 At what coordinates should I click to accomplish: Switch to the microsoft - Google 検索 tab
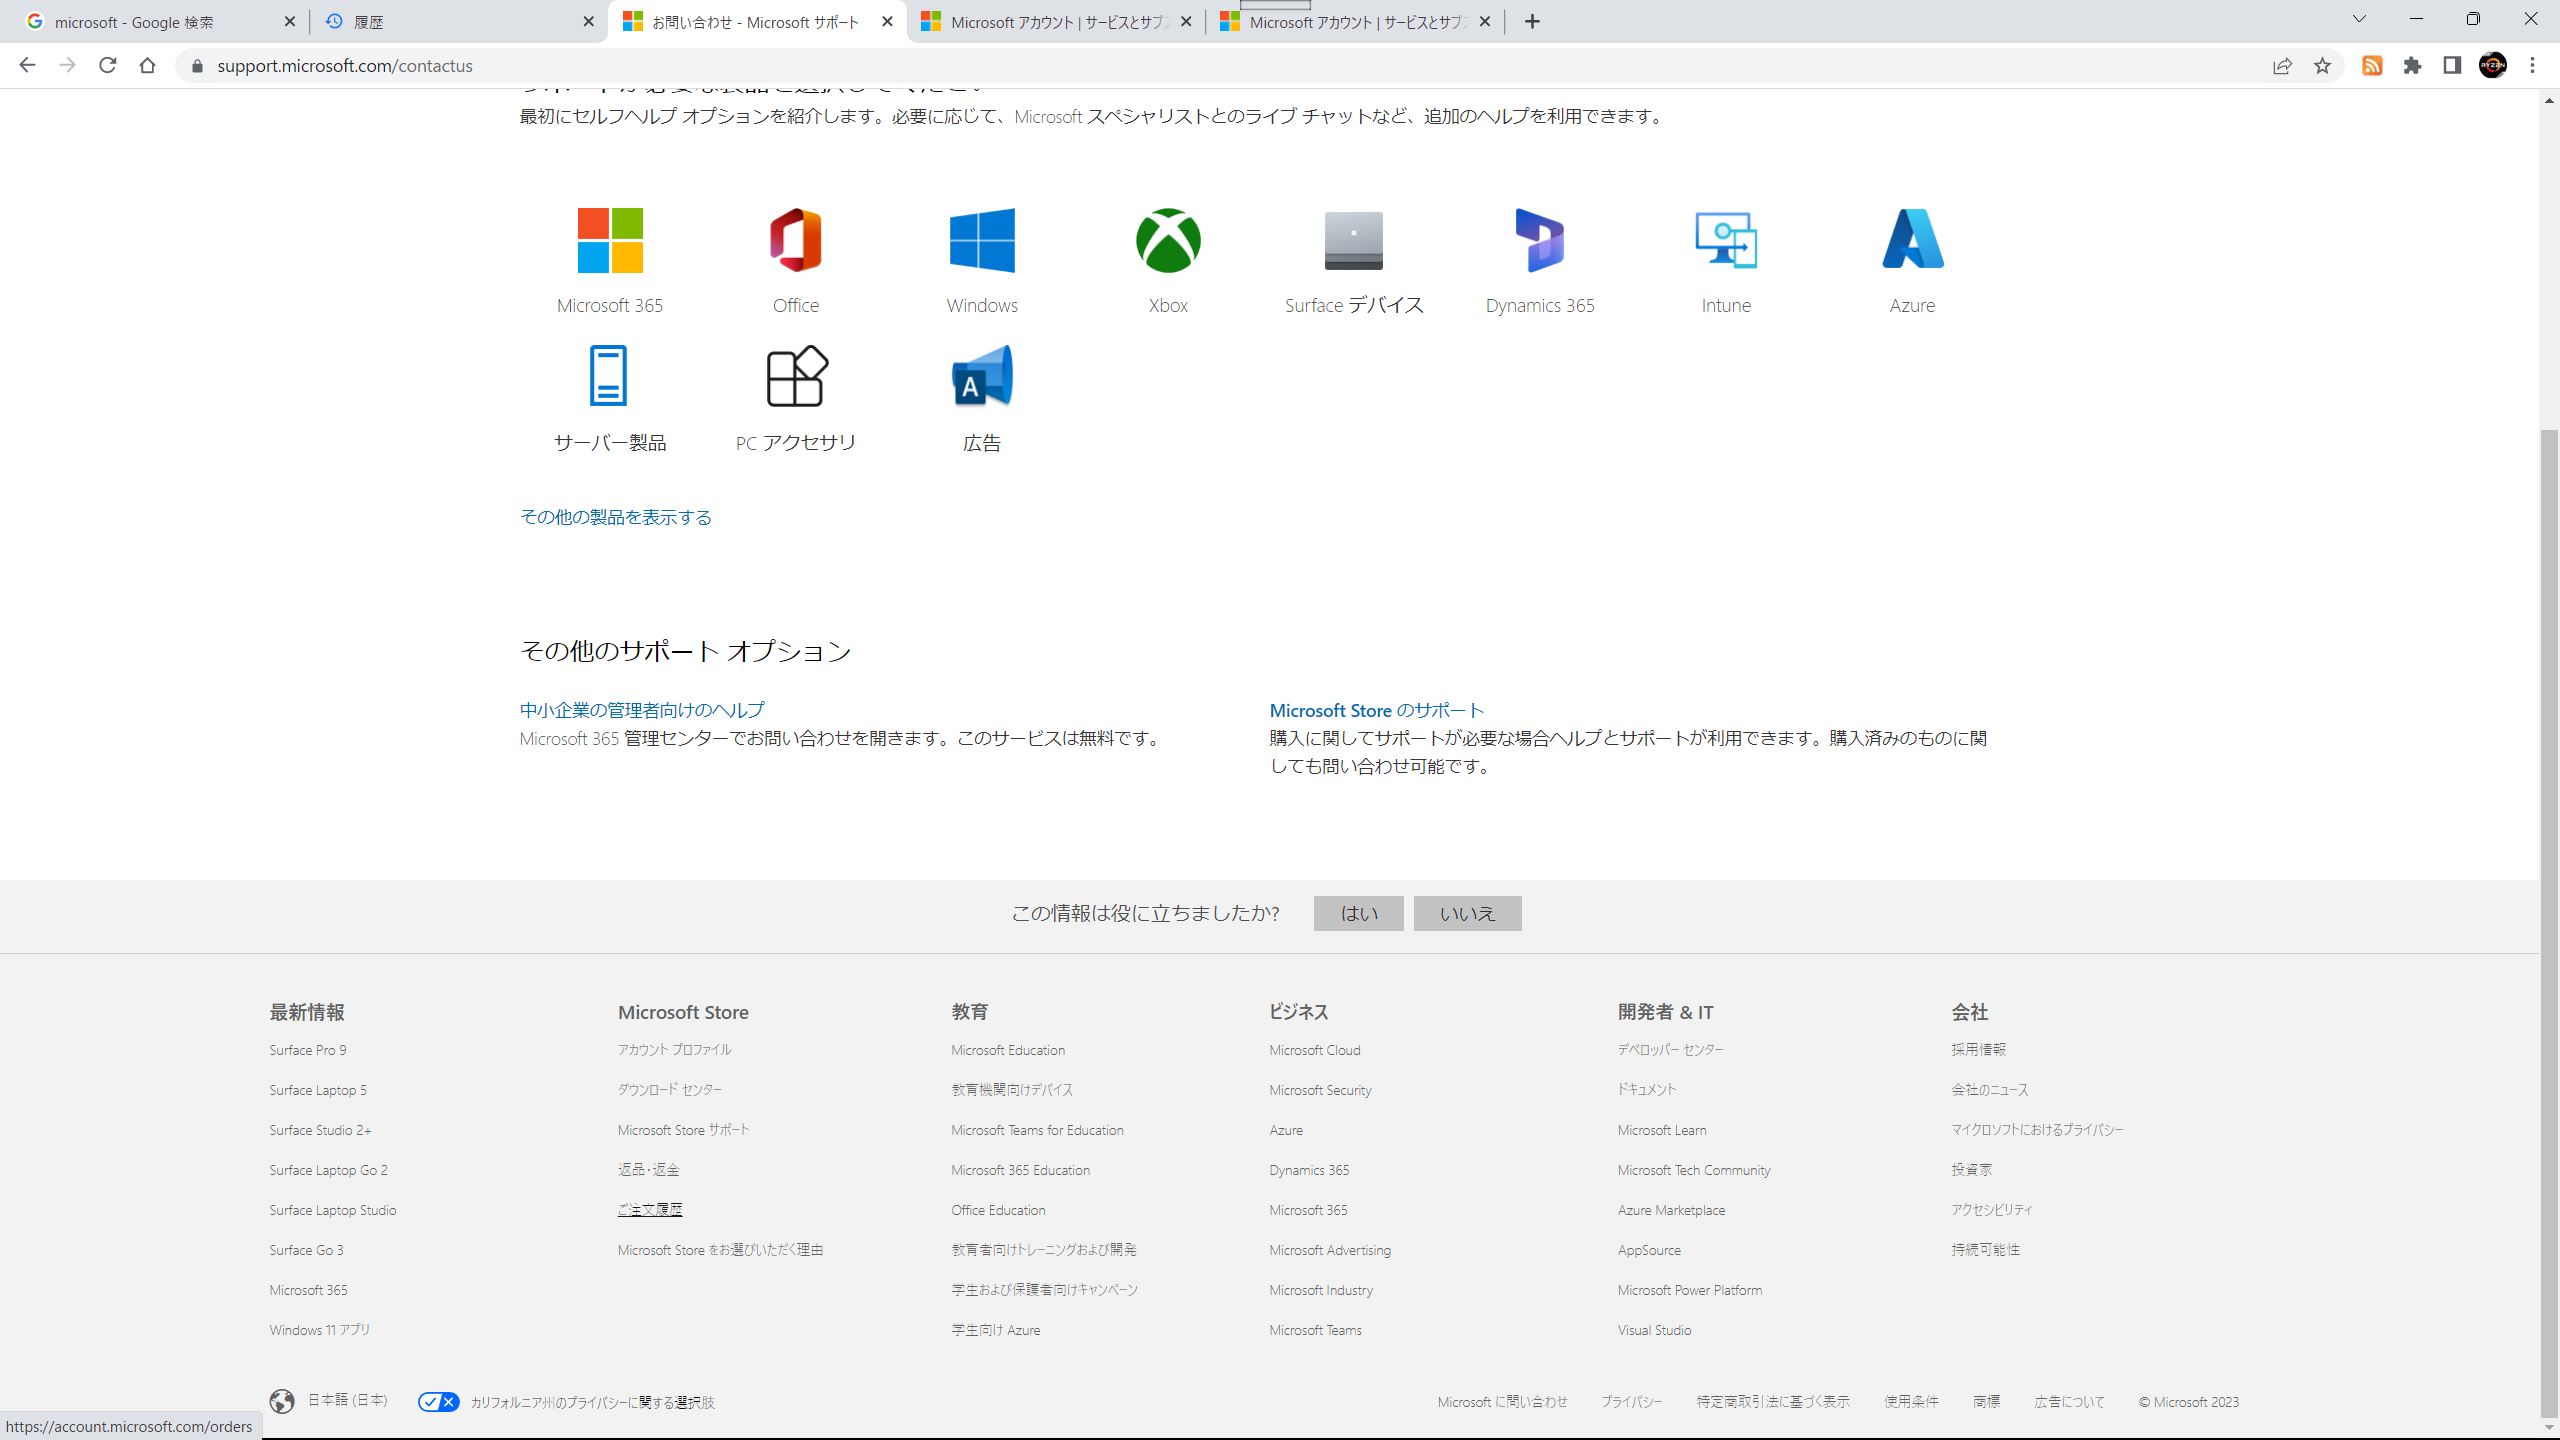pos(160,21)
